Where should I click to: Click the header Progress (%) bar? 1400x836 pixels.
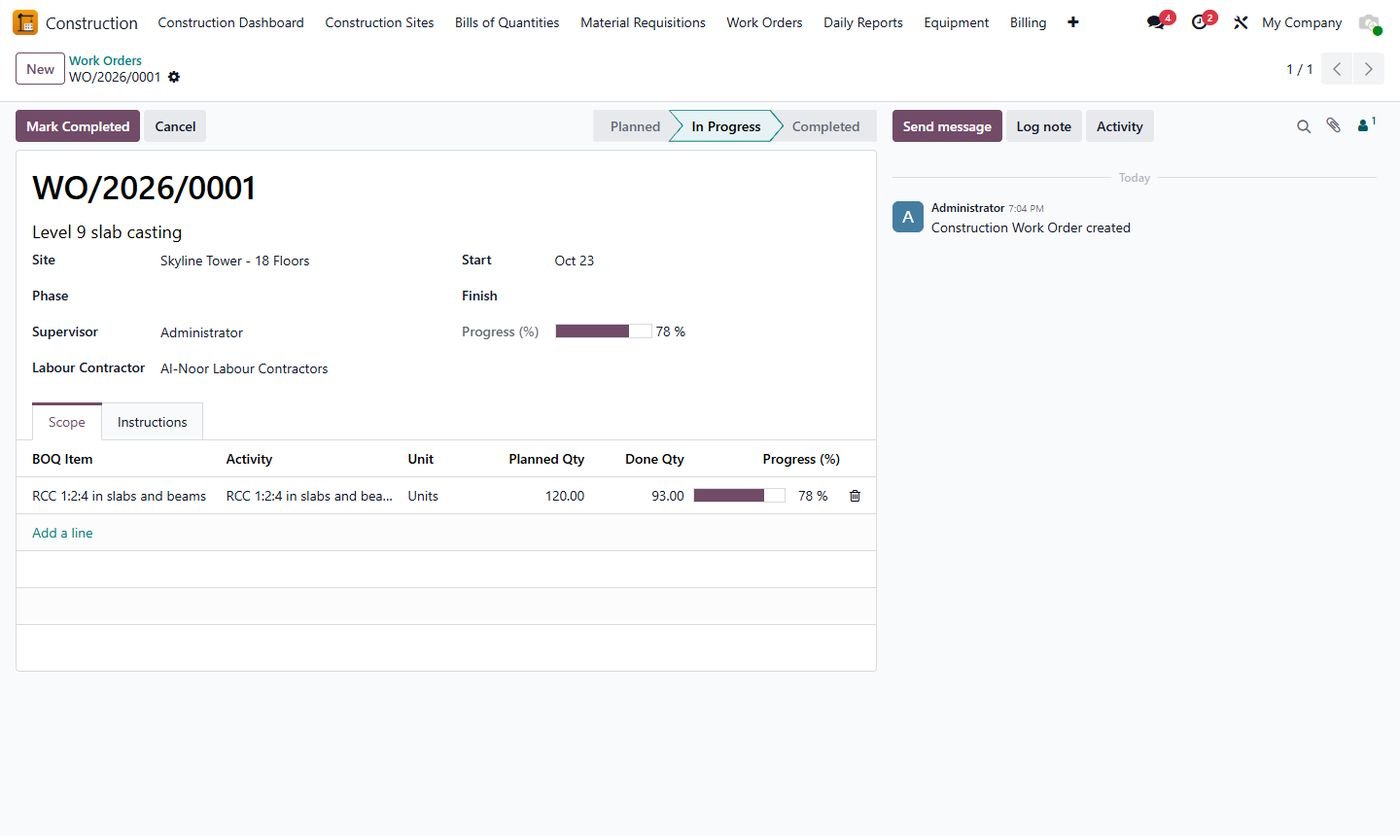[x=604, y=331]
